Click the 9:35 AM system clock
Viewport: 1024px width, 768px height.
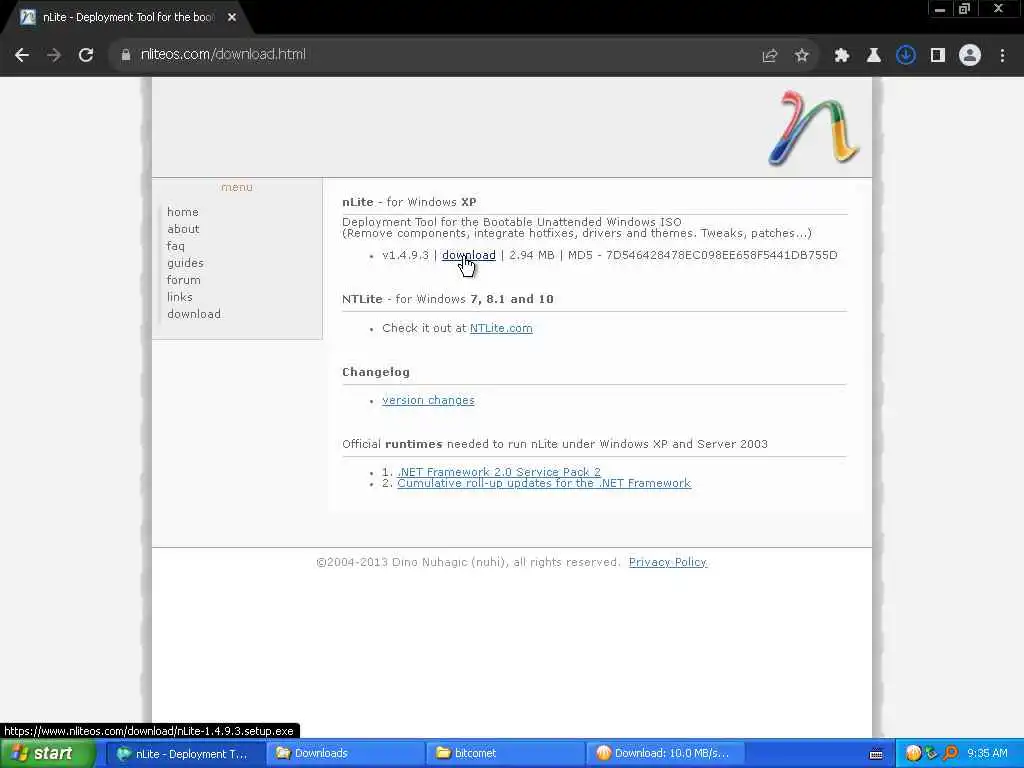tap(987, 754)
